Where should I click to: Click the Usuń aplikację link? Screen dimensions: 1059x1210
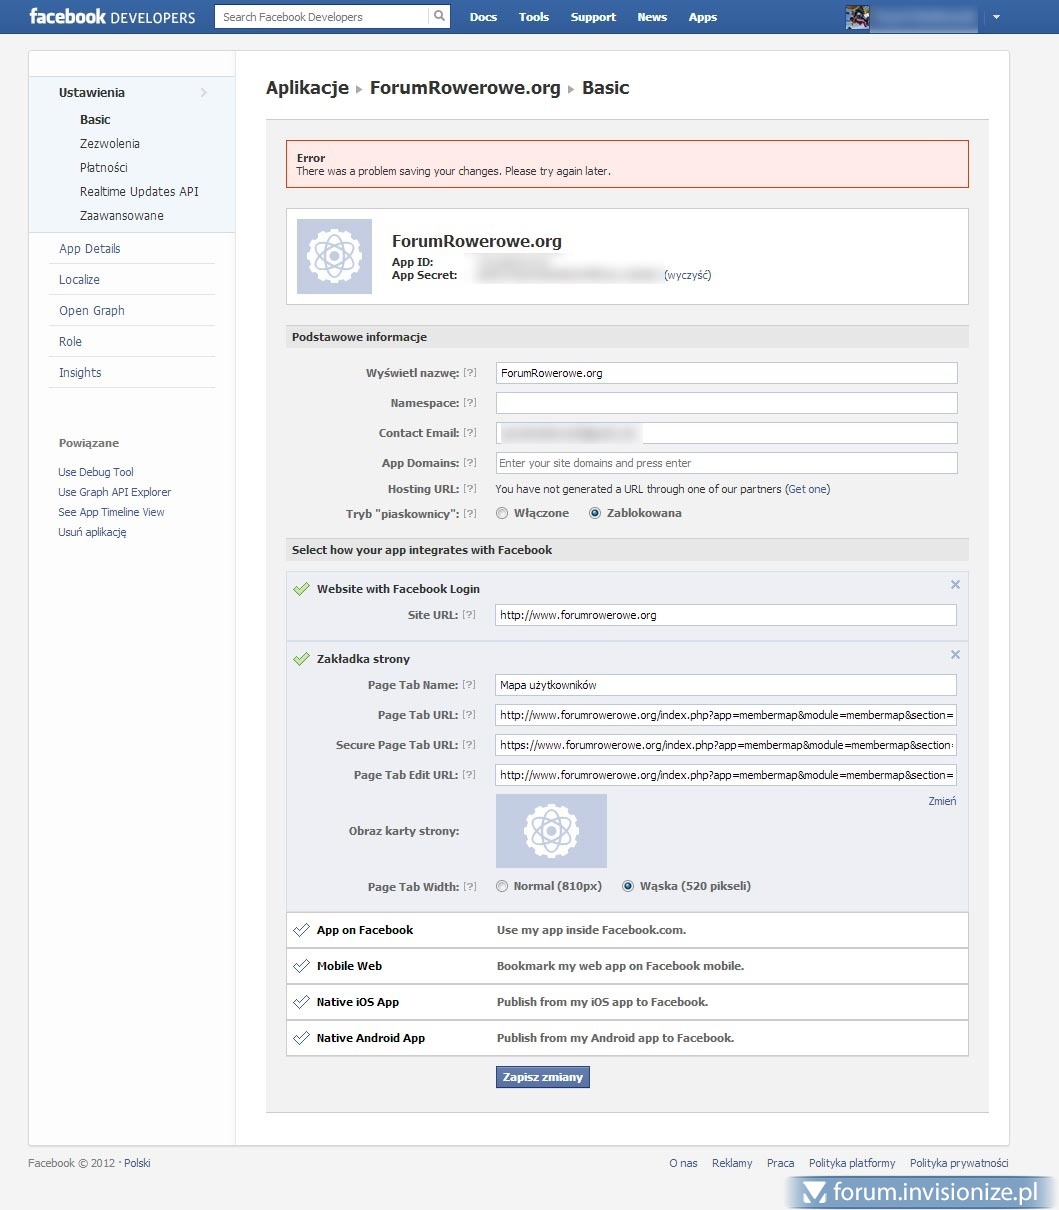[x=92, y=532]
